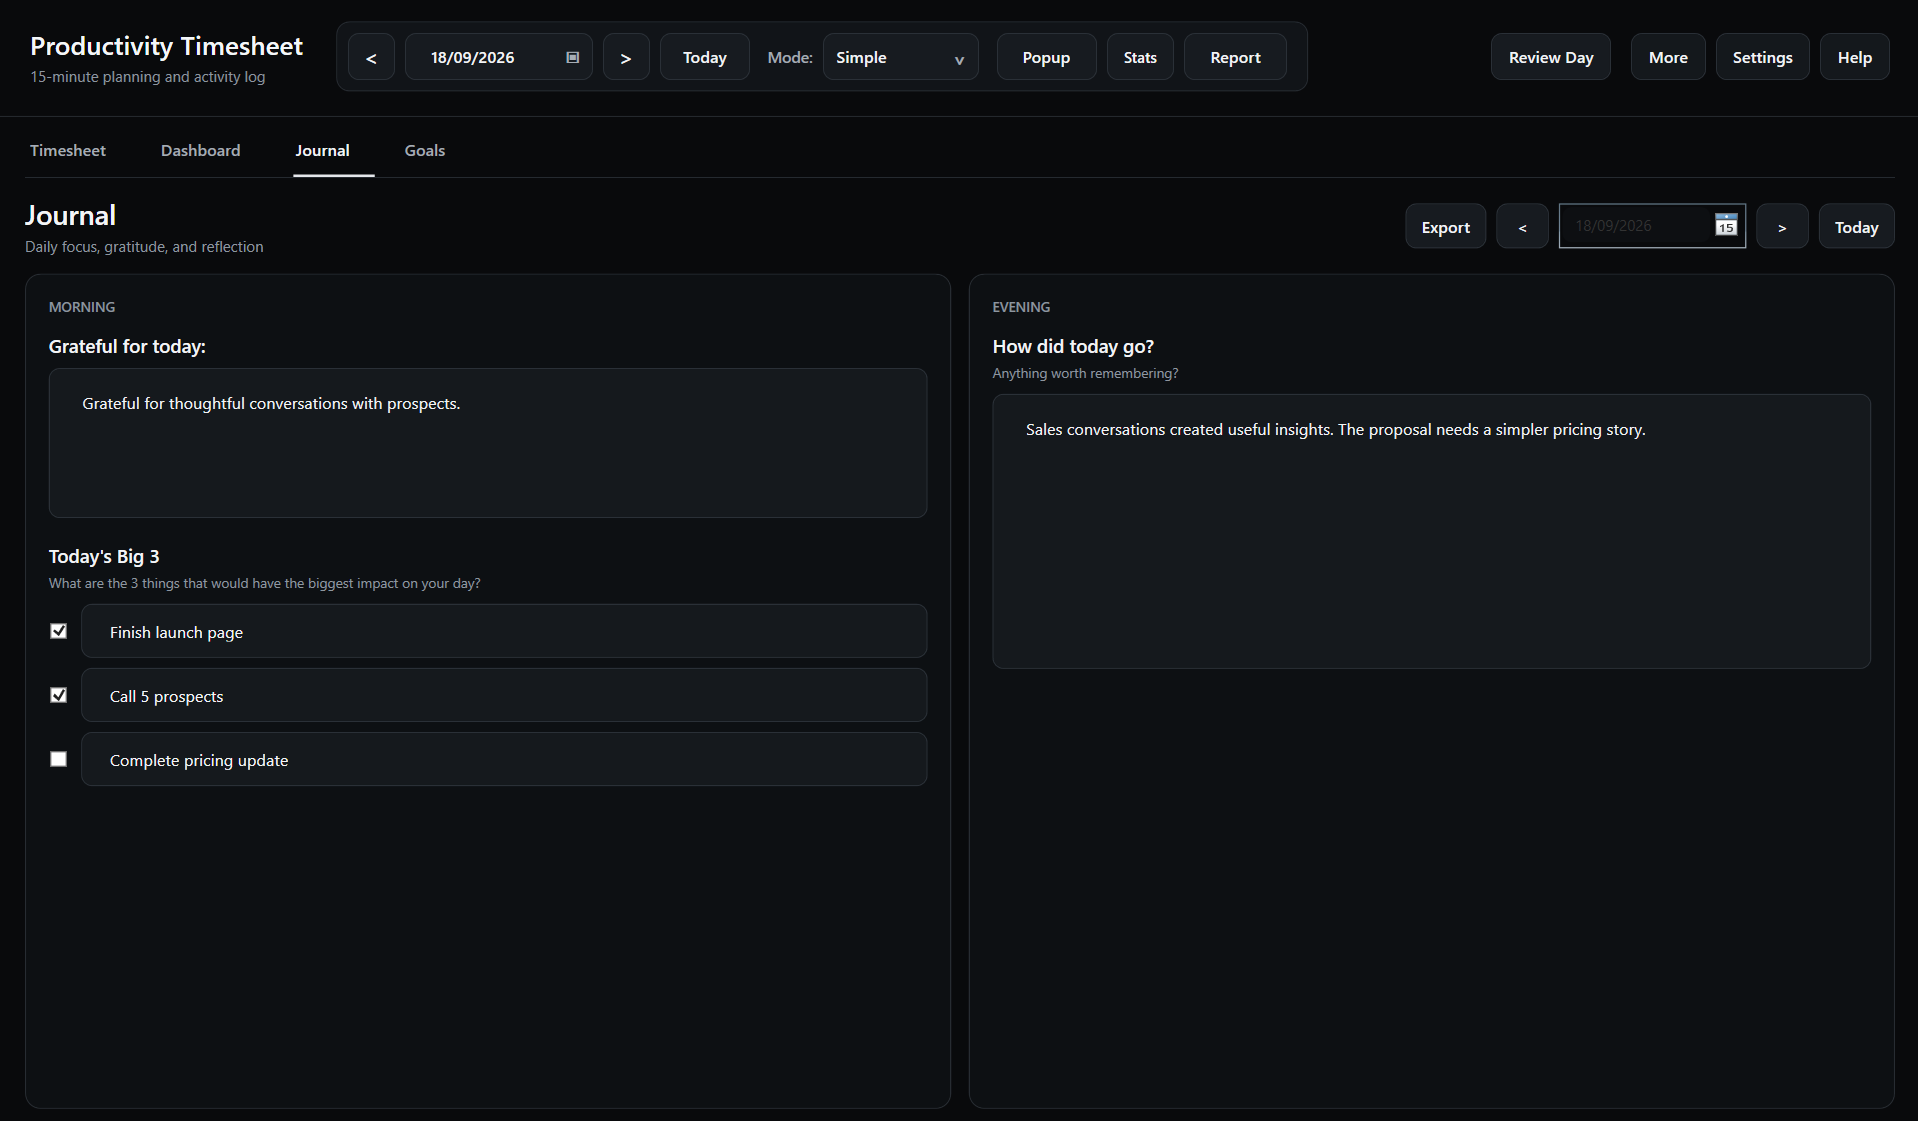This screenshot has height=1121, width=1918.
Task: Export the journal entries
Action: point(1446,227)
